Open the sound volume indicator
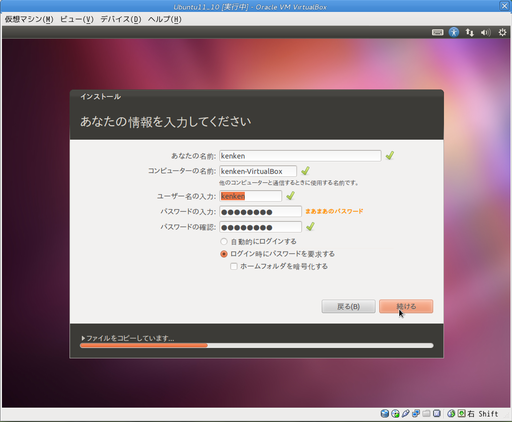 (x=485, y=32)
